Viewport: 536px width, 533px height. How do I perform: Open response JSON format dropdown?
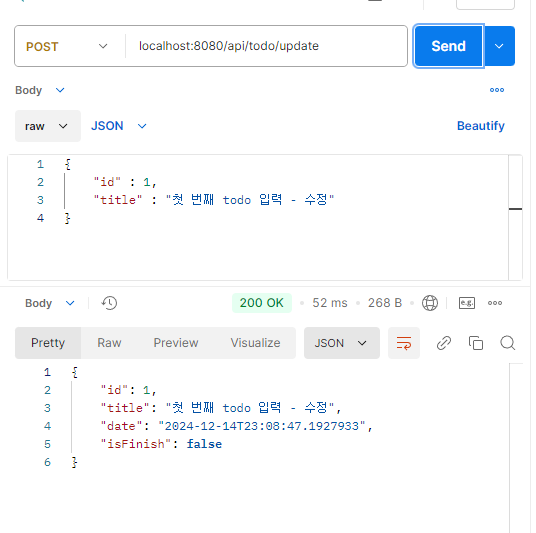(x=342, y=343)
